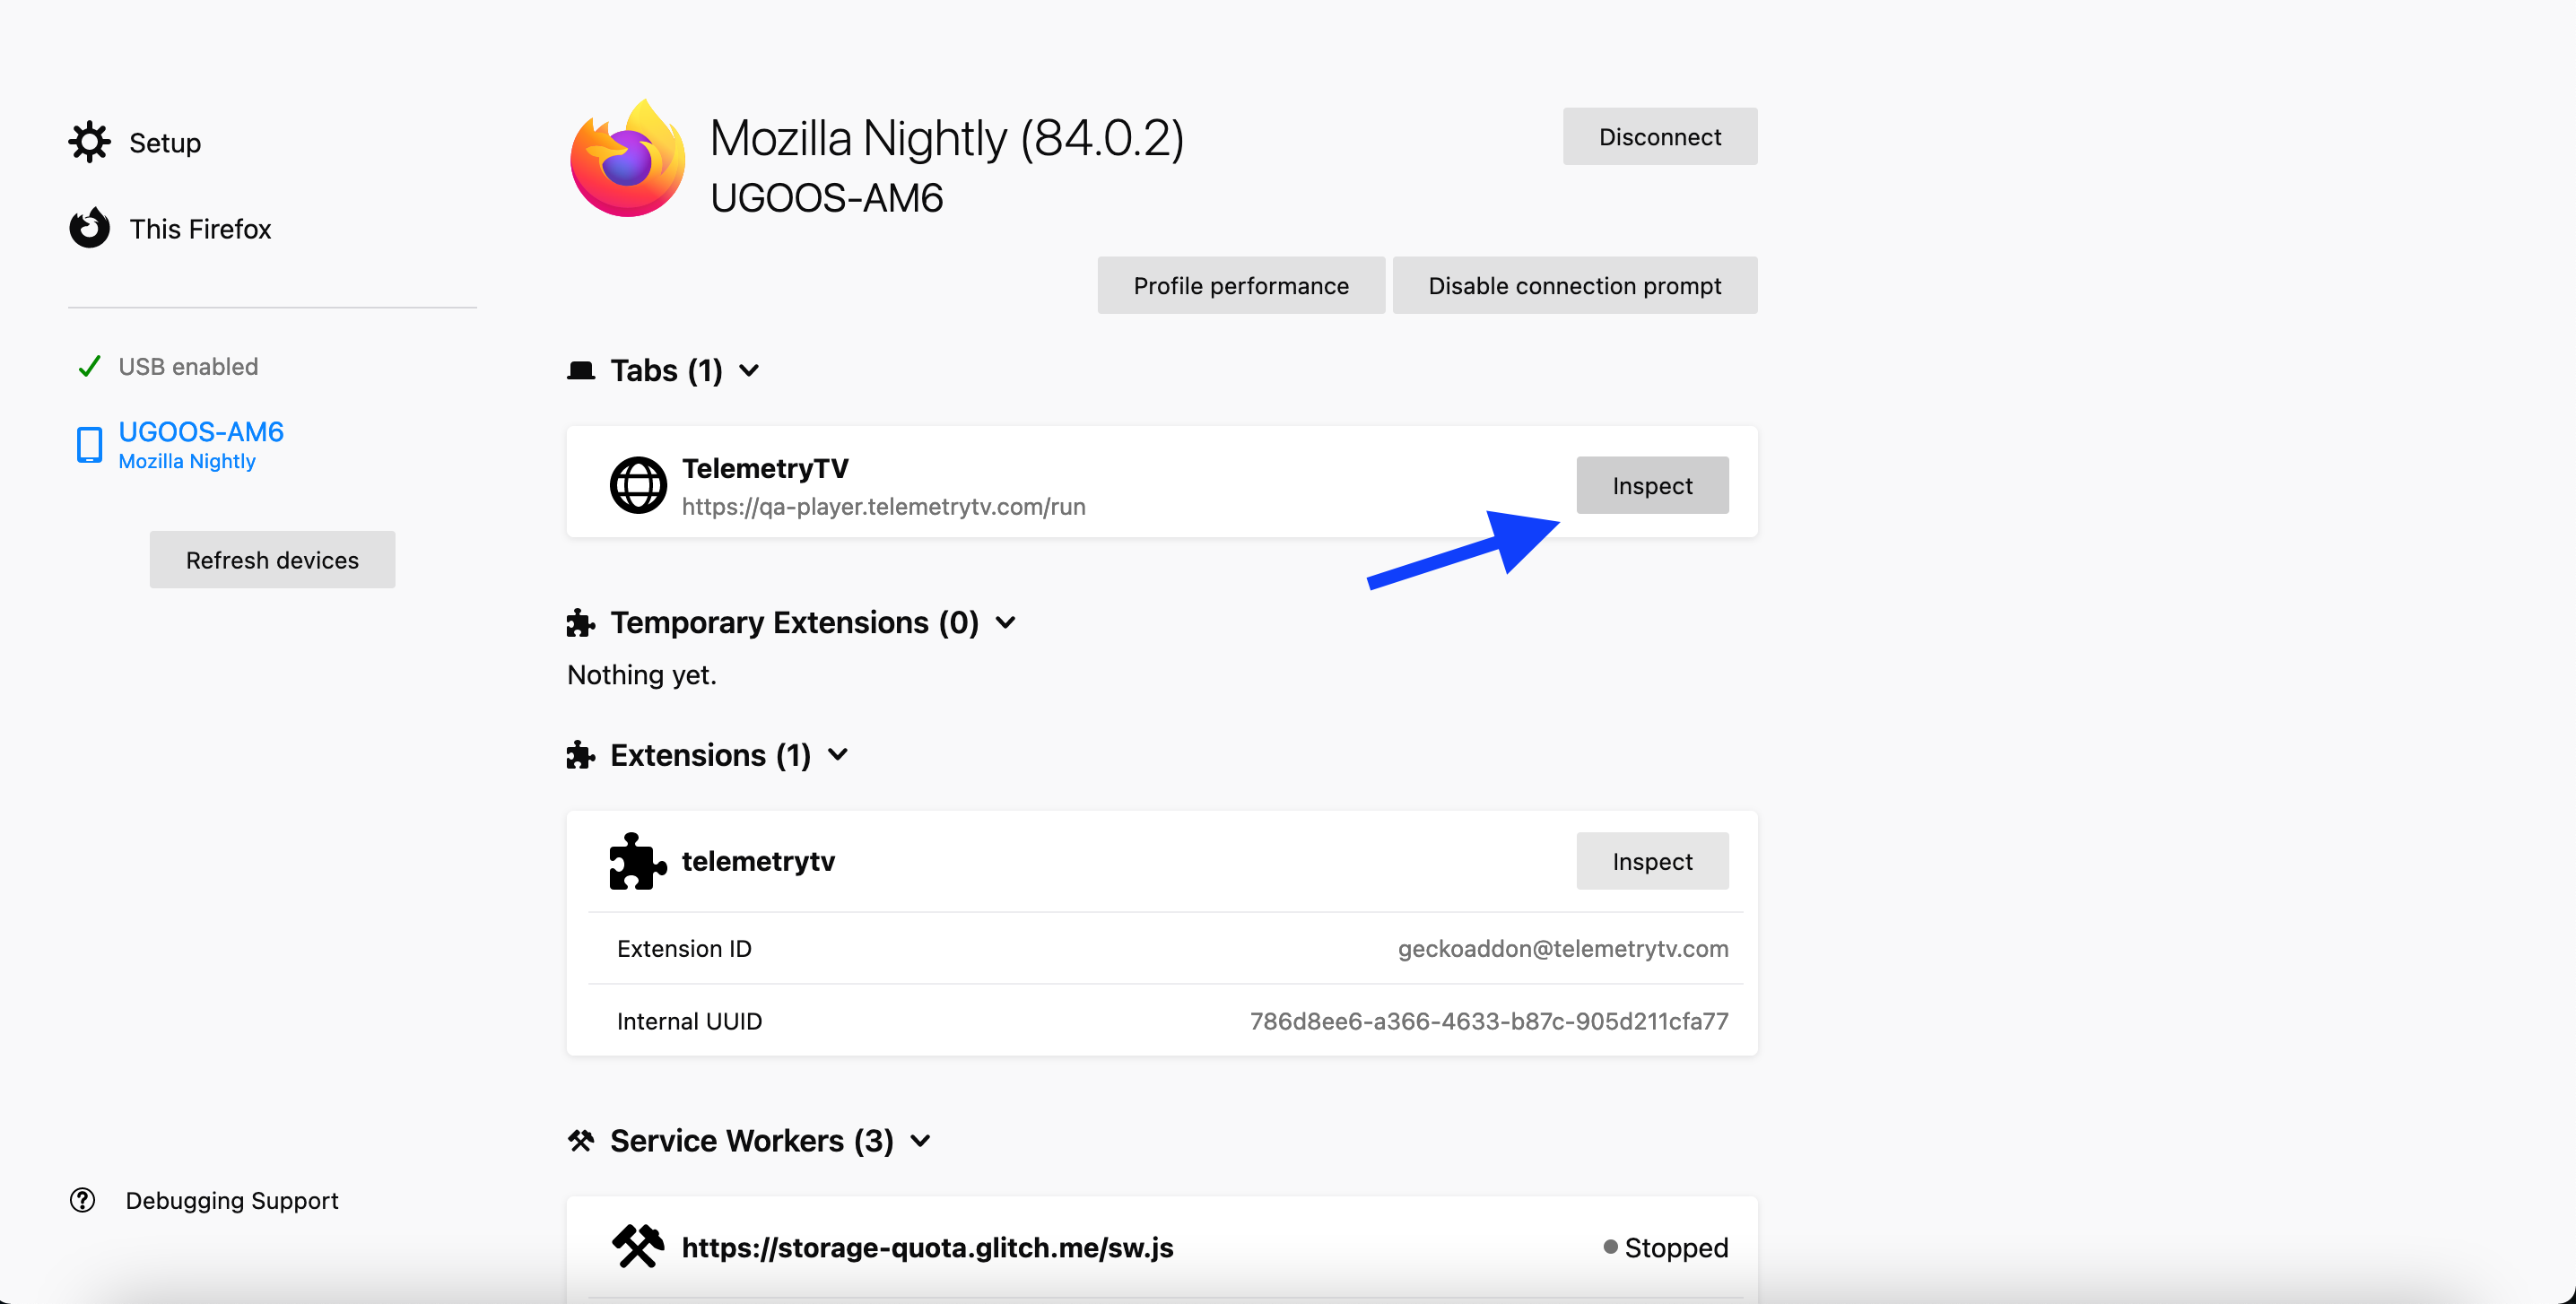
Task: Inspect the TelemetryTV tab
Action: [x=1651, y=485]
